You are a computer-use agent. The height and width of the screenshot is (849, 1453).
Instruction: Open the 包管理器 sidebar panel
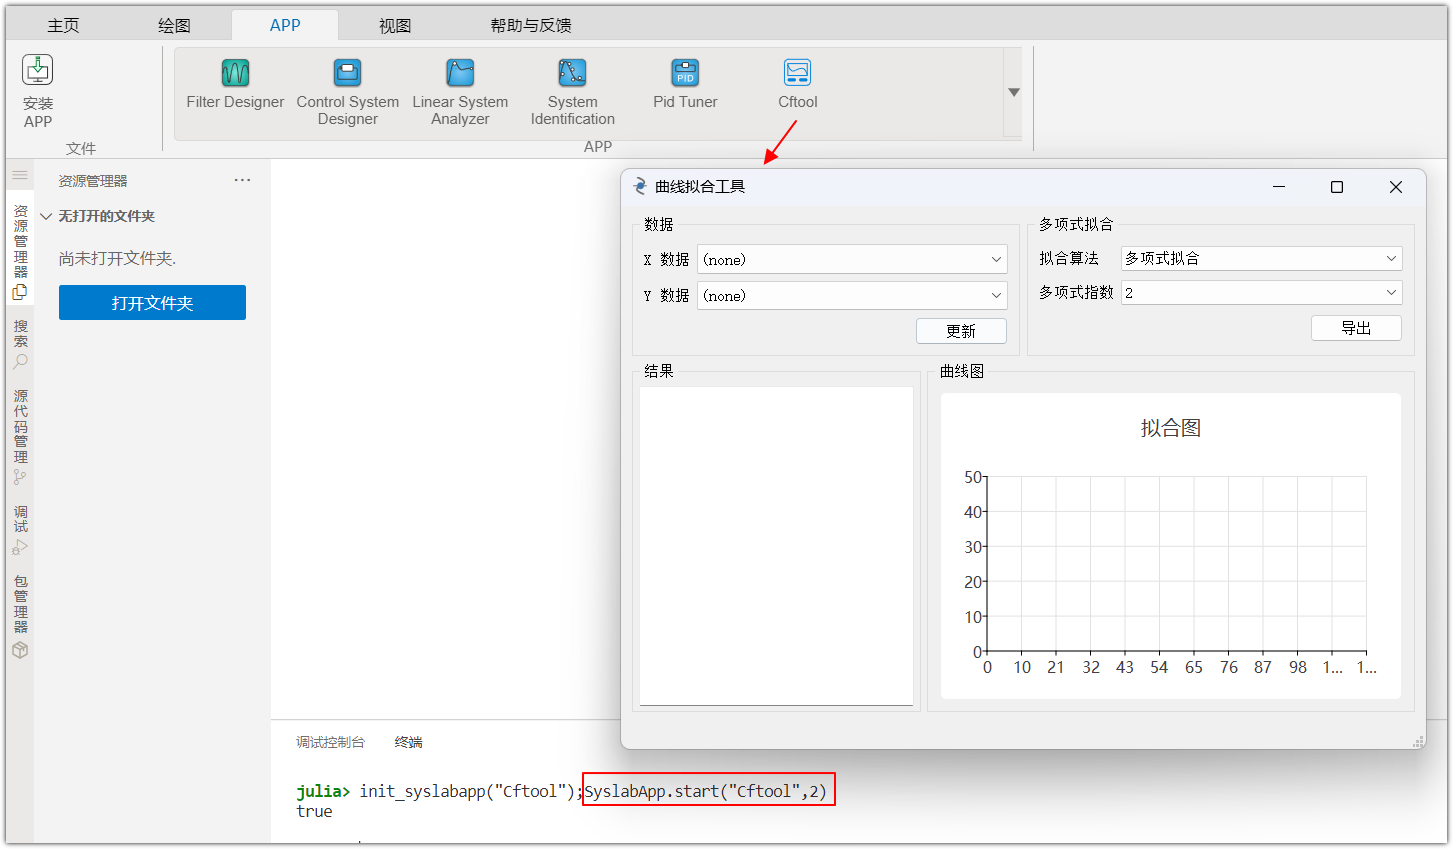(x=20, y=617)
